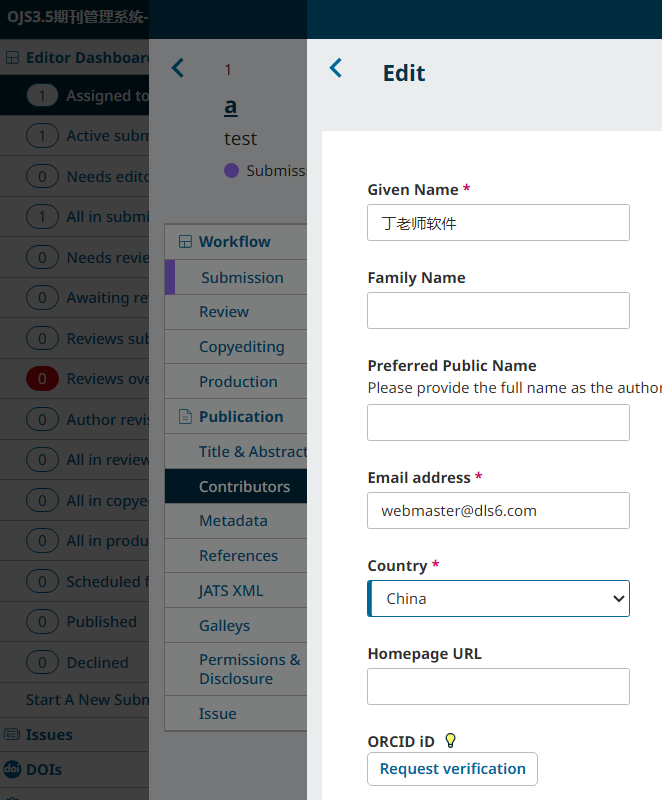This screenshot has height=800, width=662.
Task: Click the Issues sidebar icon
Action: (12, 734)
